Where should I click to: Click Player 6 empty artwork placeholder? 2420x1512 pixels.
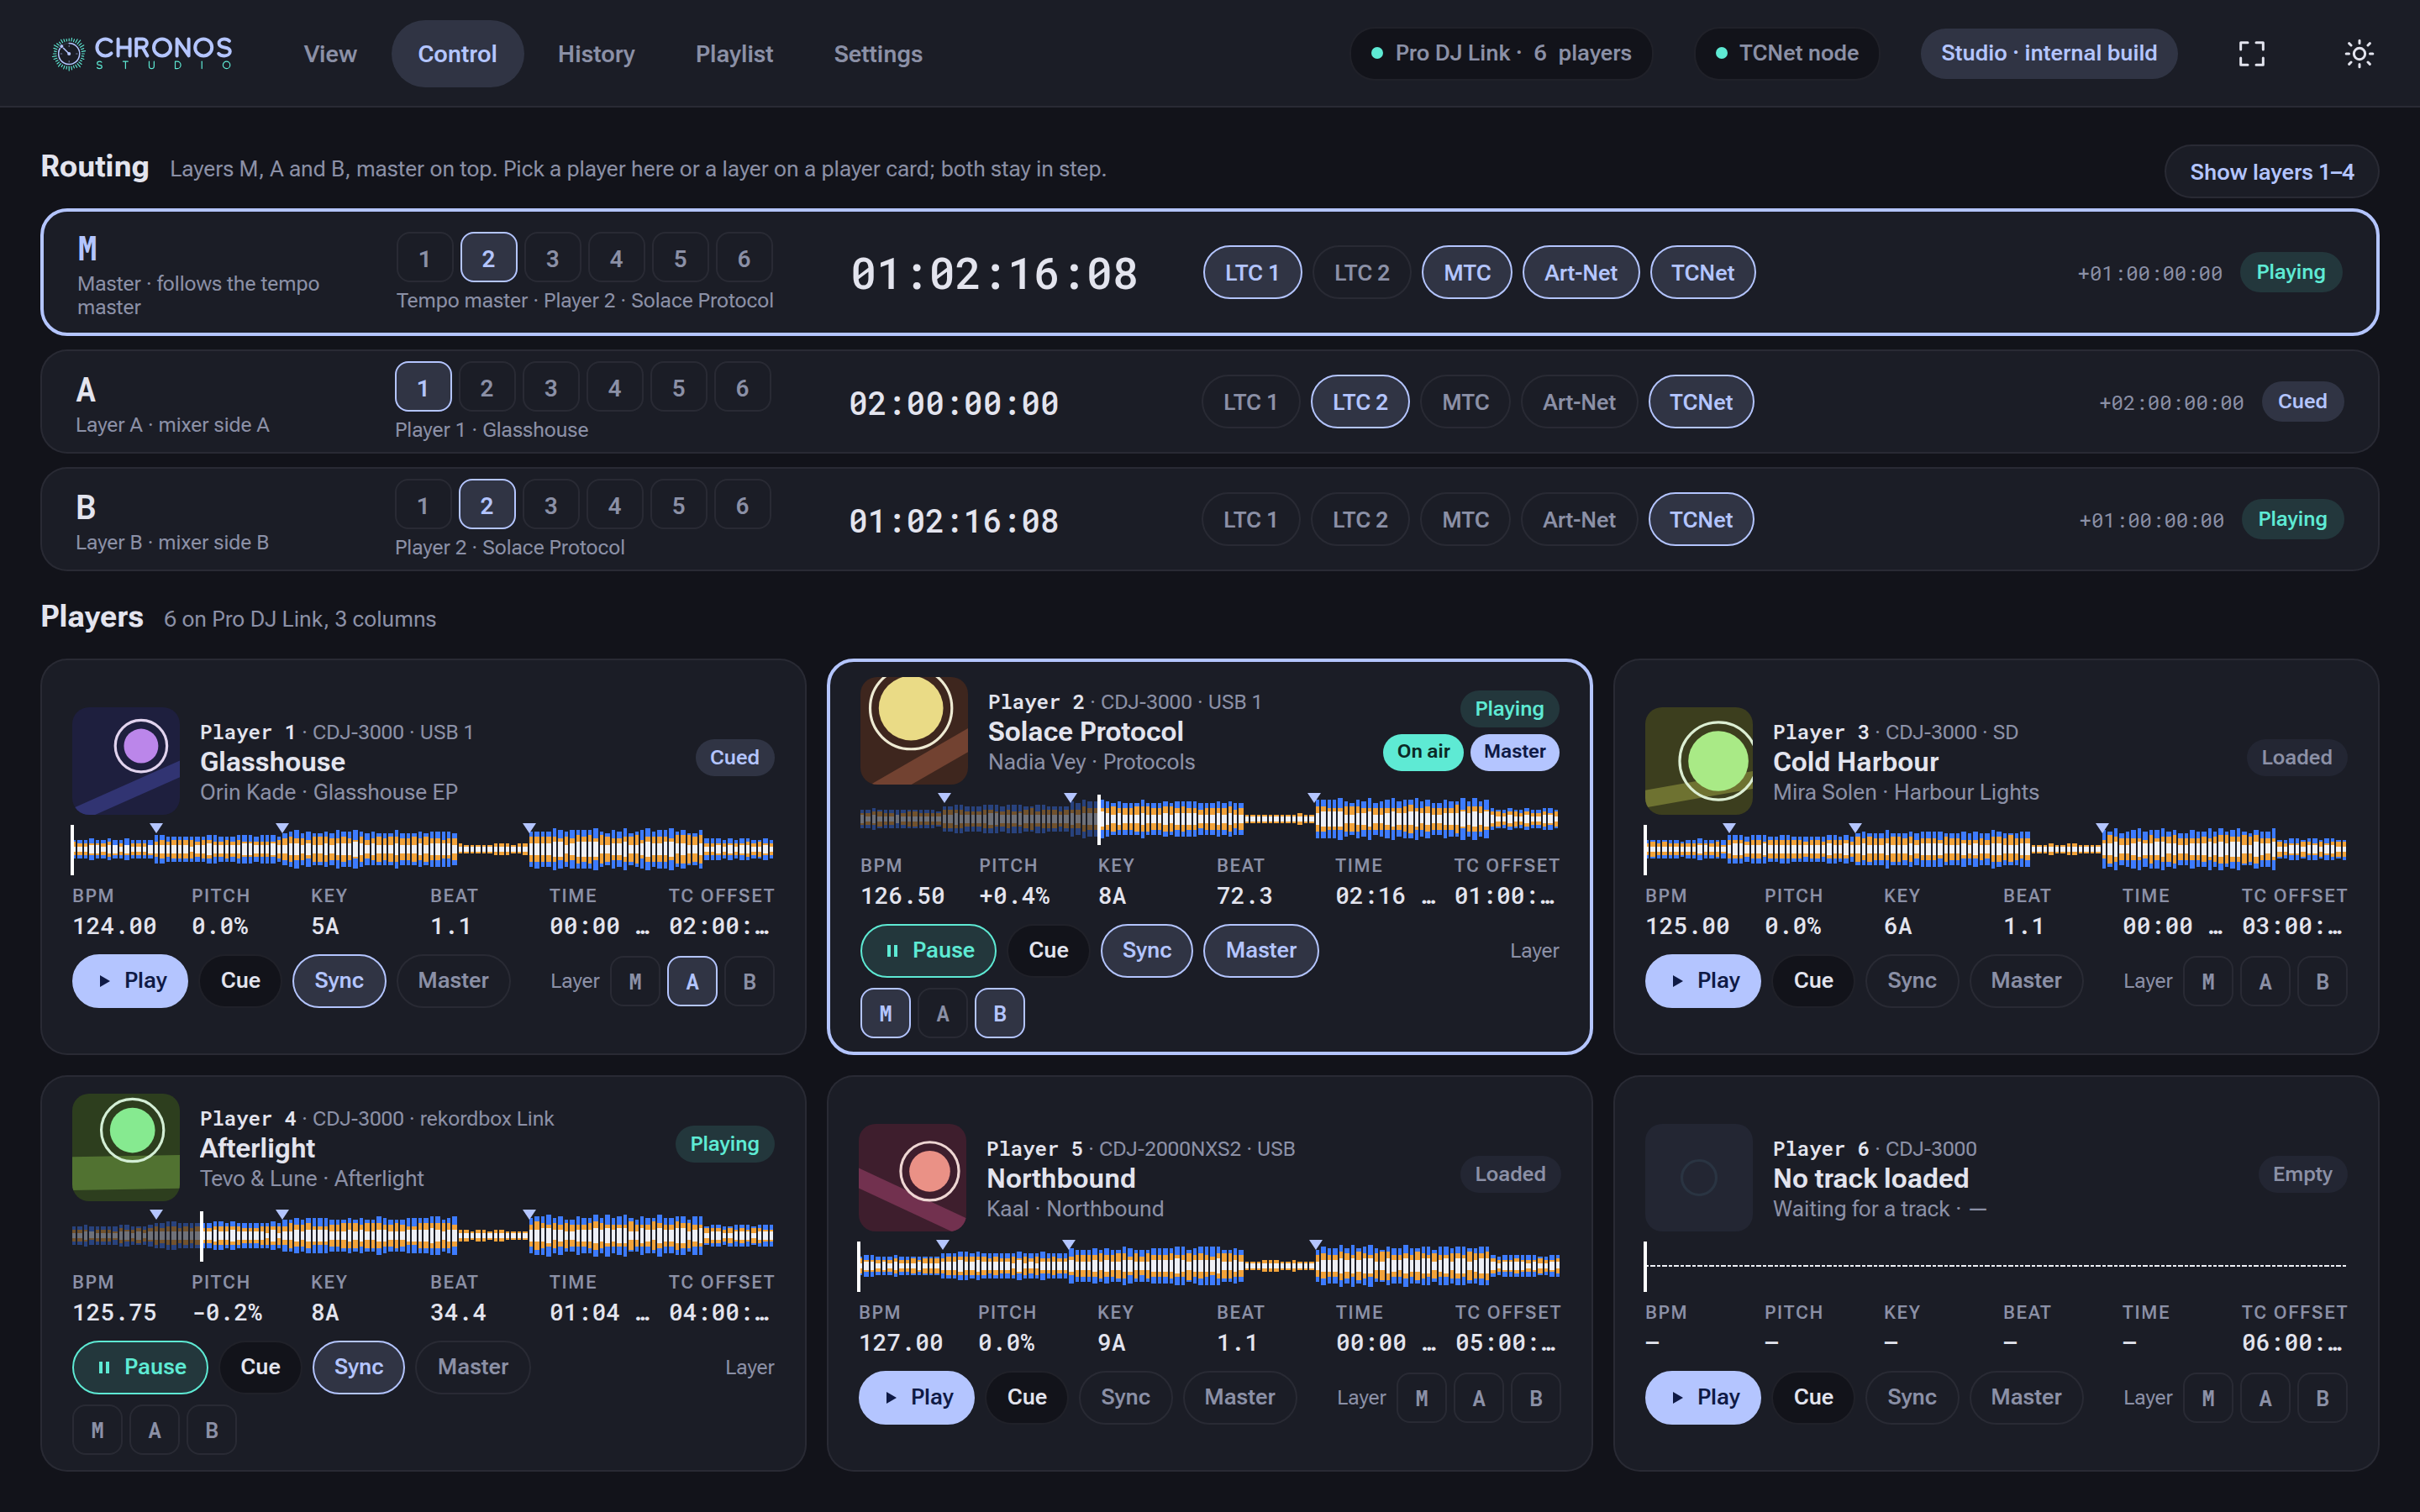pos(1699,1178)
